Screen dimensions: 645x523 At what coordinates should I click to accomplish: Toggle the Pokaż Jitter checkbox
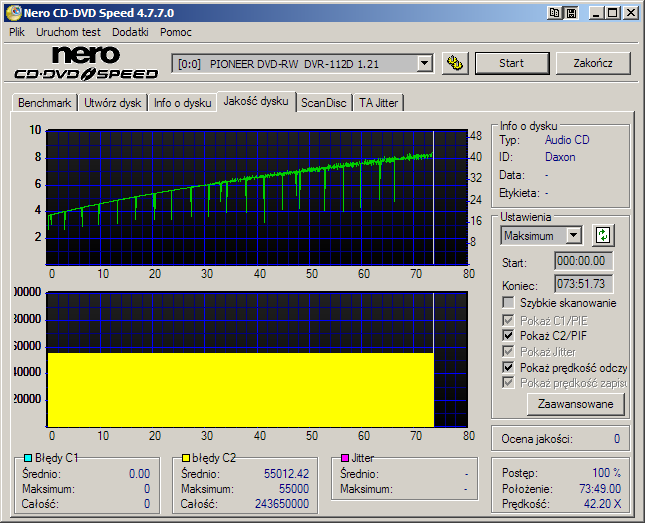[508, 351]
